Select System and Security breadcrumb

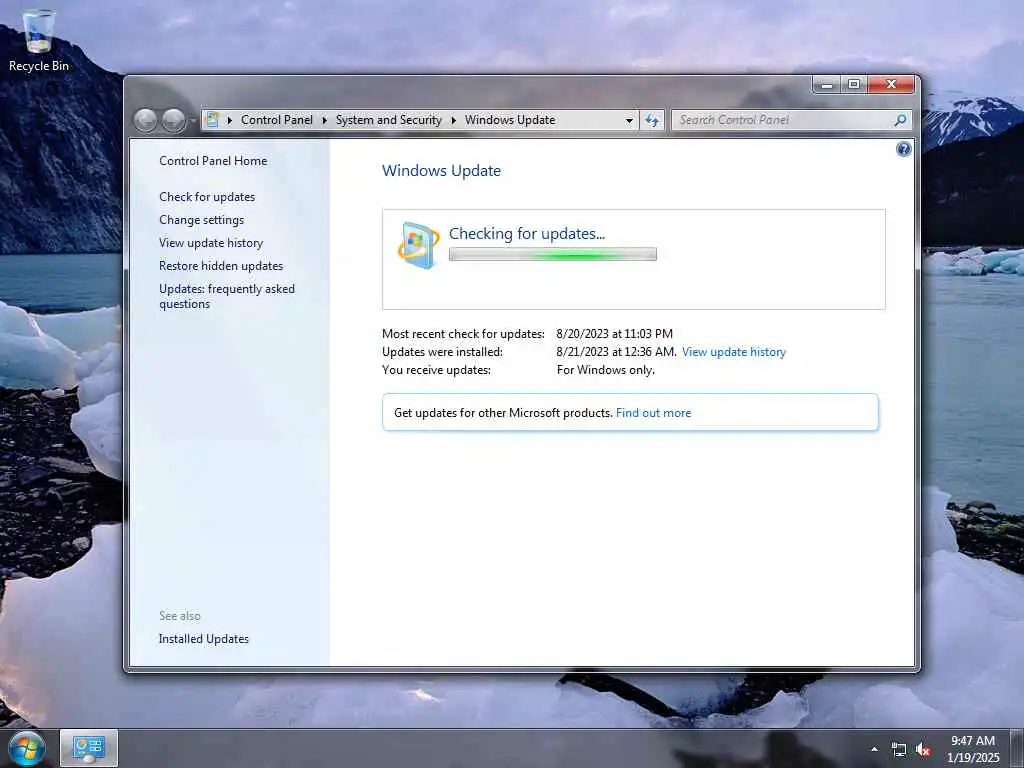point(389,120)
